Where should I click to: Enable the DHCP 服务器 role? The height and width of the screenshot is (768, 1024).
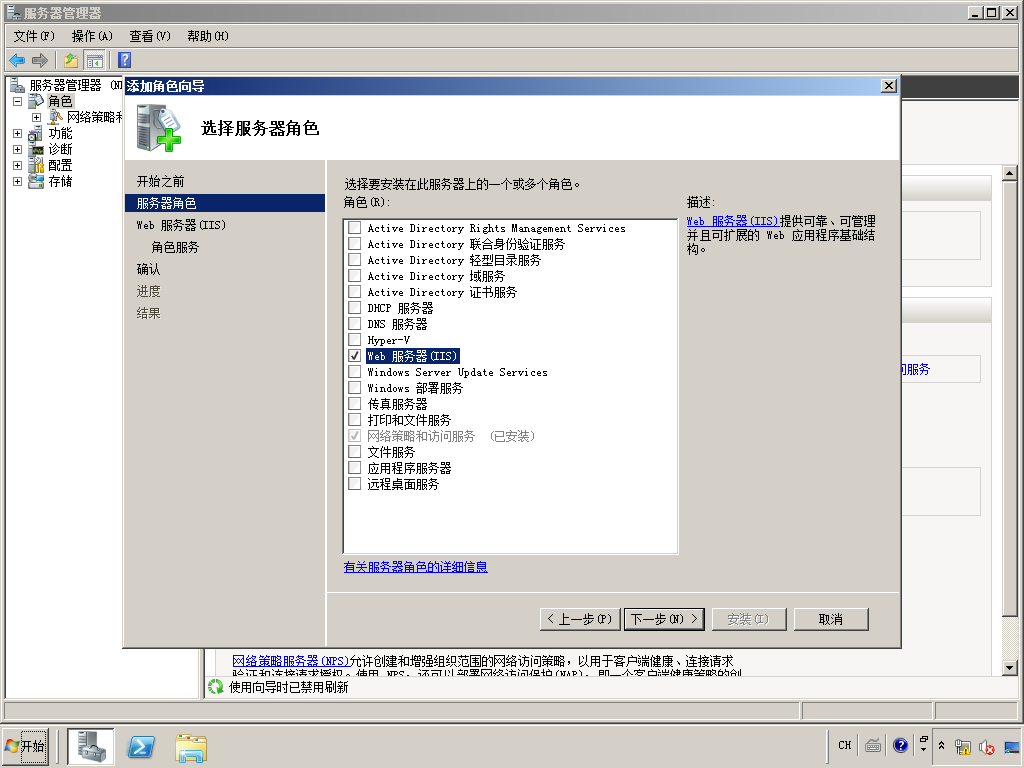[x=355, y=308]
